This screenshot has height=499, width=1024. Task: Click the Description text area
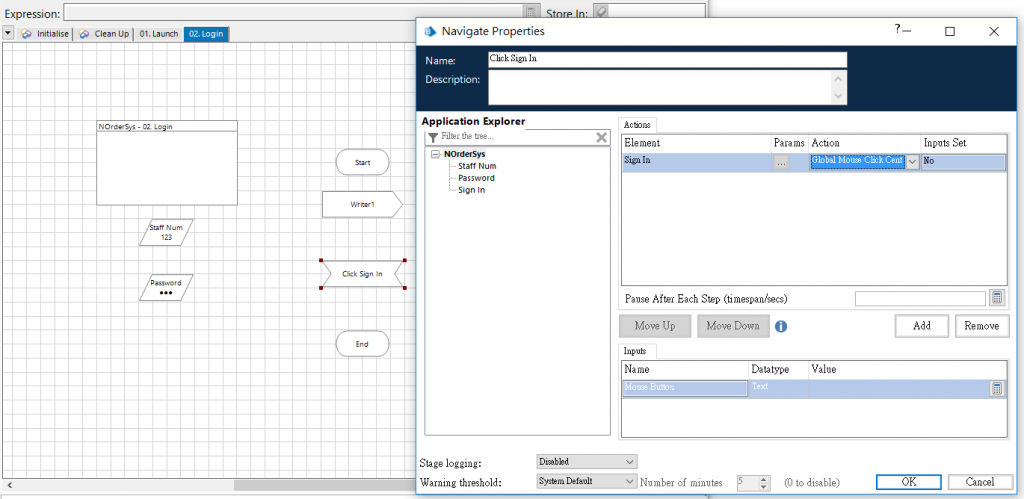point(661,87)
